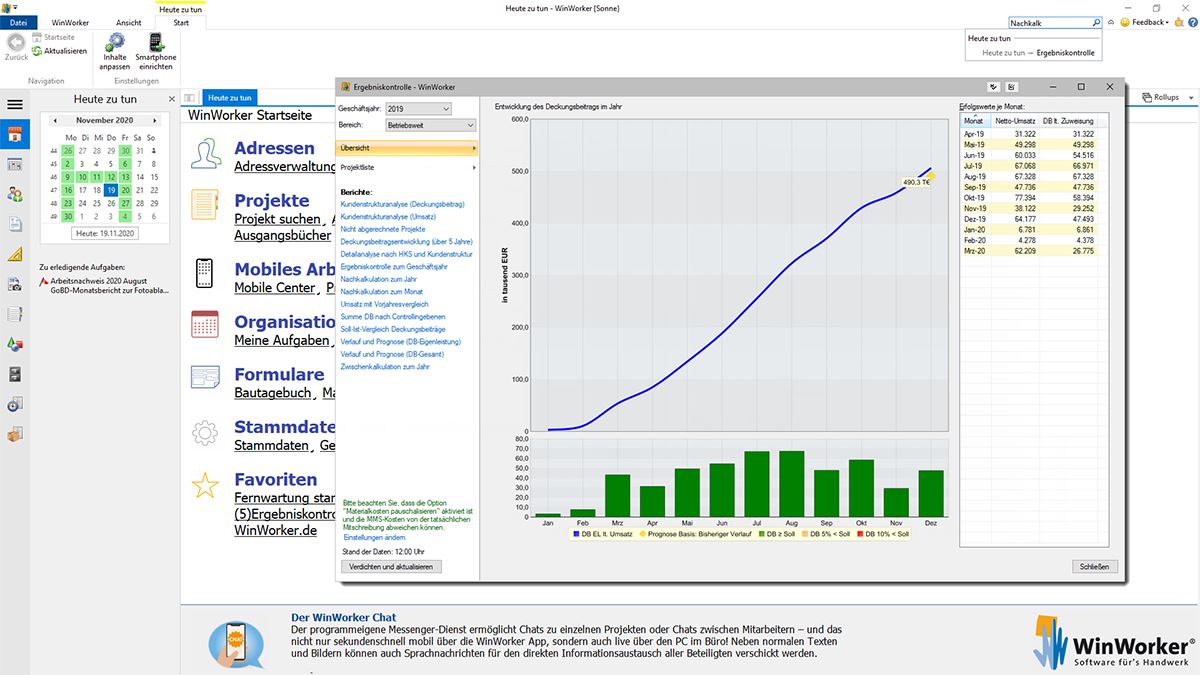Select the blue Heute zu tun document tab
The image size is (1200, 675).
(231, 98)
